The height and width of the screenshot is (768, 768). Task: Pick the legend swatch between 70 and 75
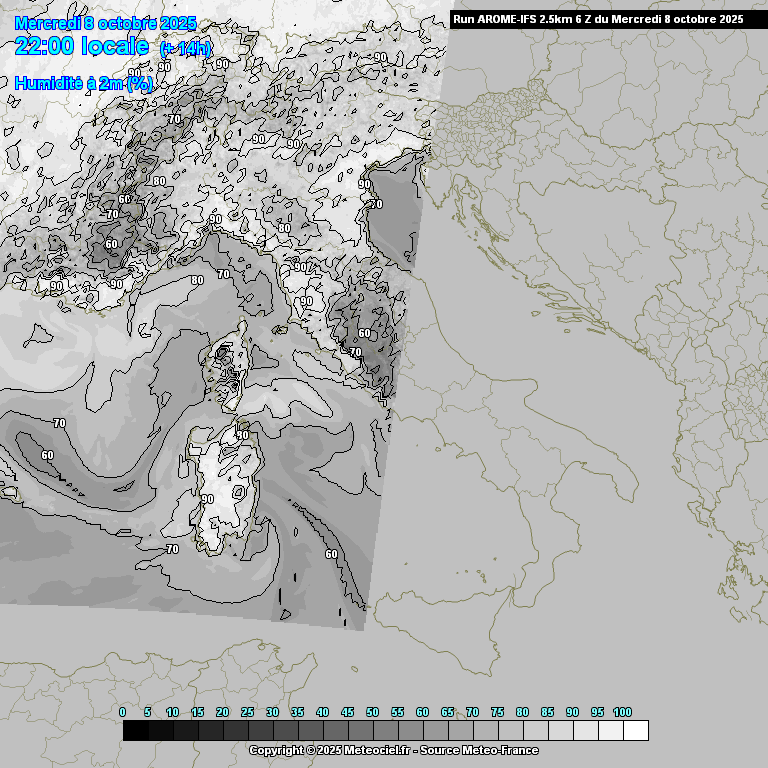pos(485,731)
